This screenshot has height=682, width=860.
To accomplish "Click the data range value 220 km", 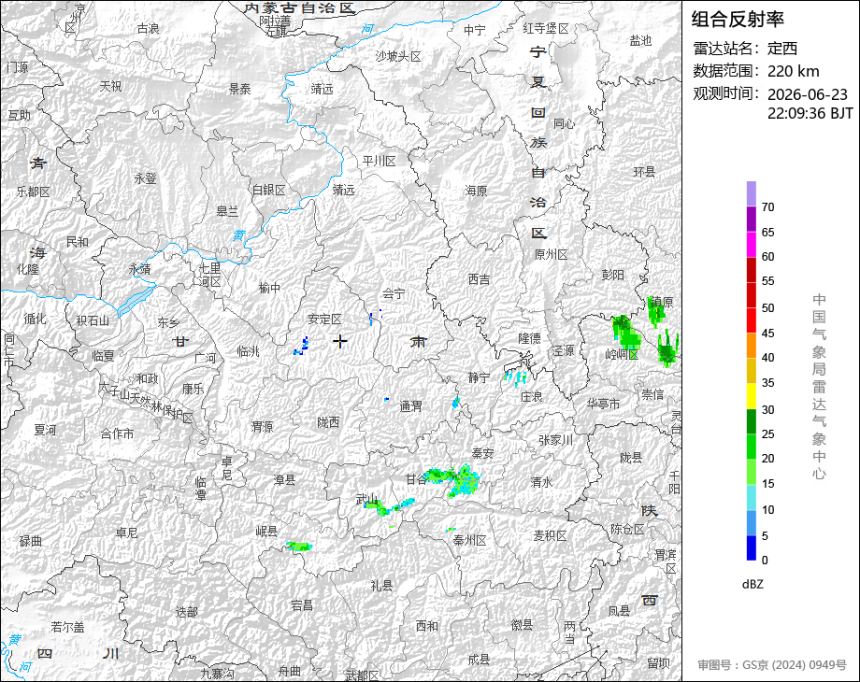I will (x=793, y=71).
